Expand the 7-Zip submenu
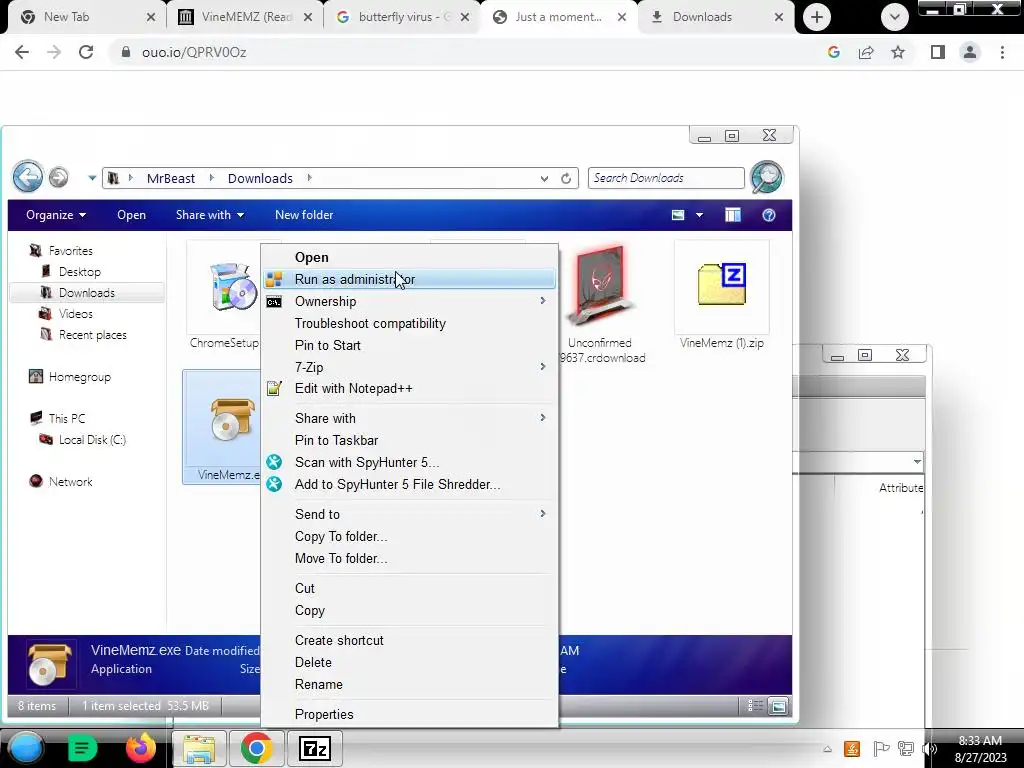This screenshot has width=1024, height=768. coord(409,367)
